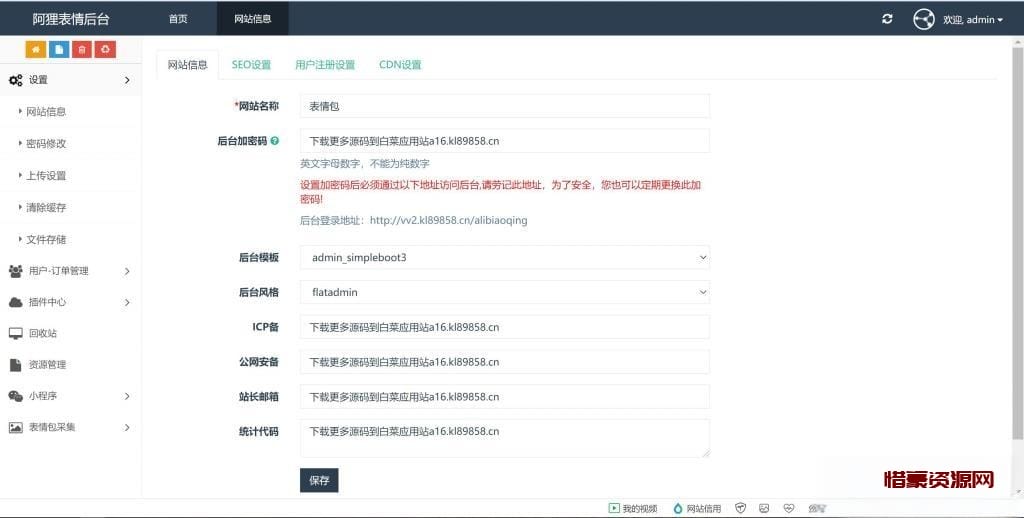Image resolution: width=1024 pixels, height=518 pixels.
Task: Click the cloud icon next to 插件中心
Action: (16, 302)
